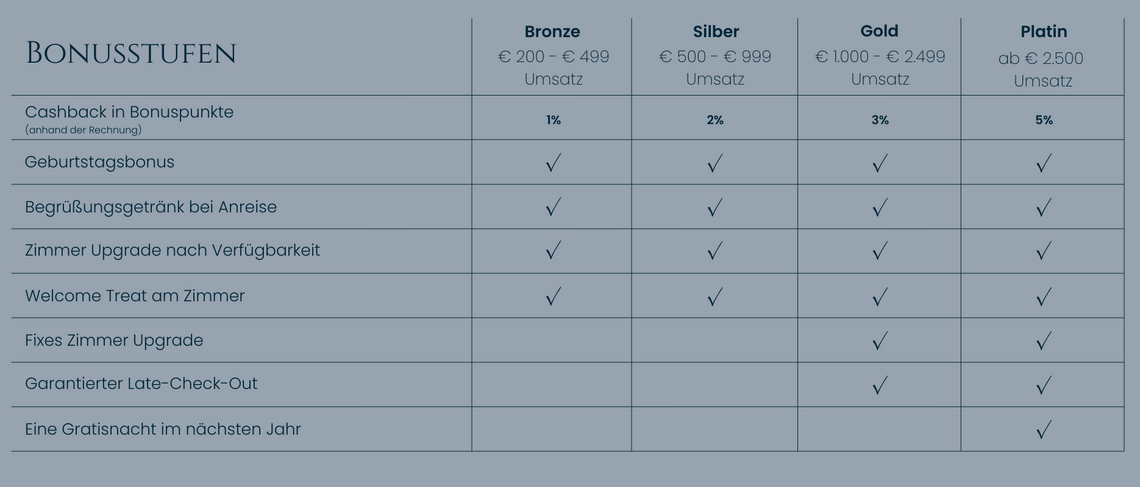Select the Bronze tier column header
This screenshot has width=1140, height=487.
tap(552, 32)
